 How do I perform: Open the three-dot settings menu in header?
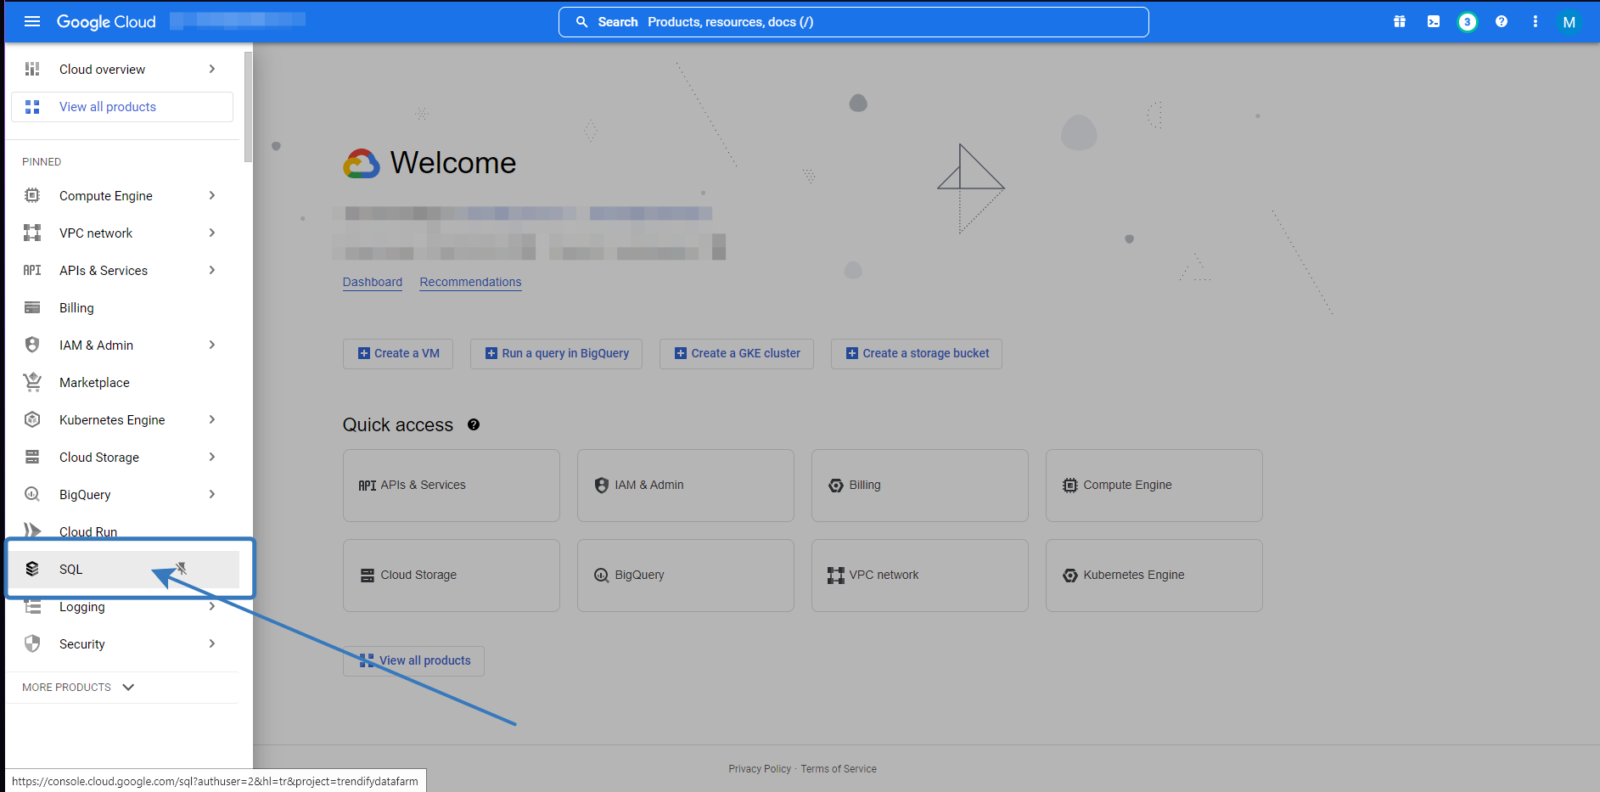pos(1535,22)
